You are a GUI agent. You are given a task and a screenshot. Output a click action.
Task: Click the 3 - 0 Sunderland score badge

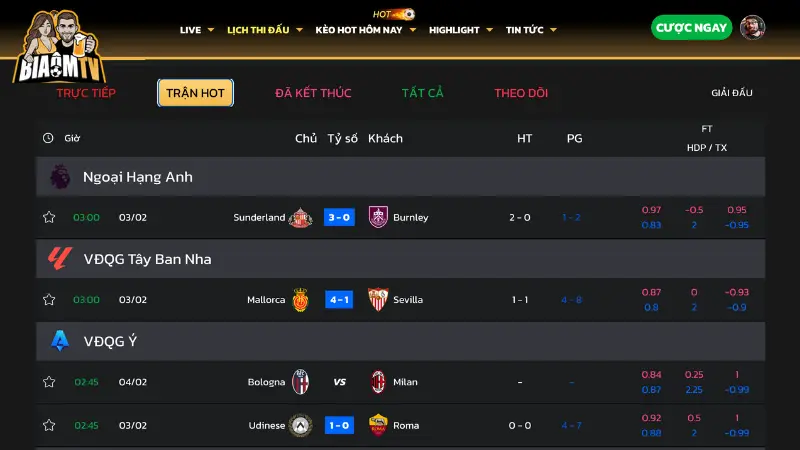(x=339, y=217)
